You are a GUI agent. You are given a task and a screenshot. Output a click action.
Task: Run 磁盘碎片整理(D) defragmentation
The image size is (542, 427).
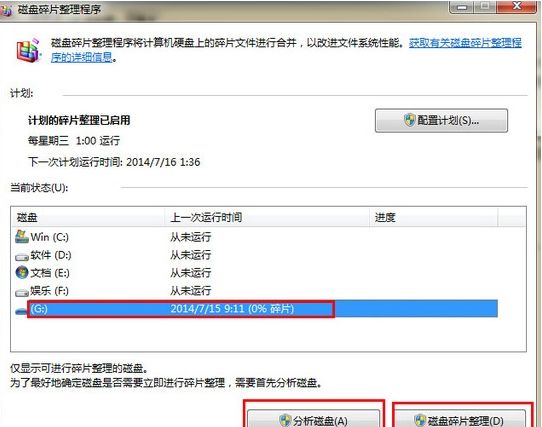pyautogui.click(x=460, y=419)
